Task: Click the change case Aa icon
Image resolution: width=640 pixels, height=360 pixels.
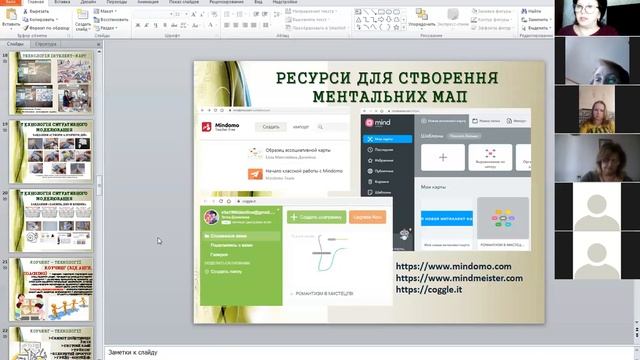Action: pos(196,25)
